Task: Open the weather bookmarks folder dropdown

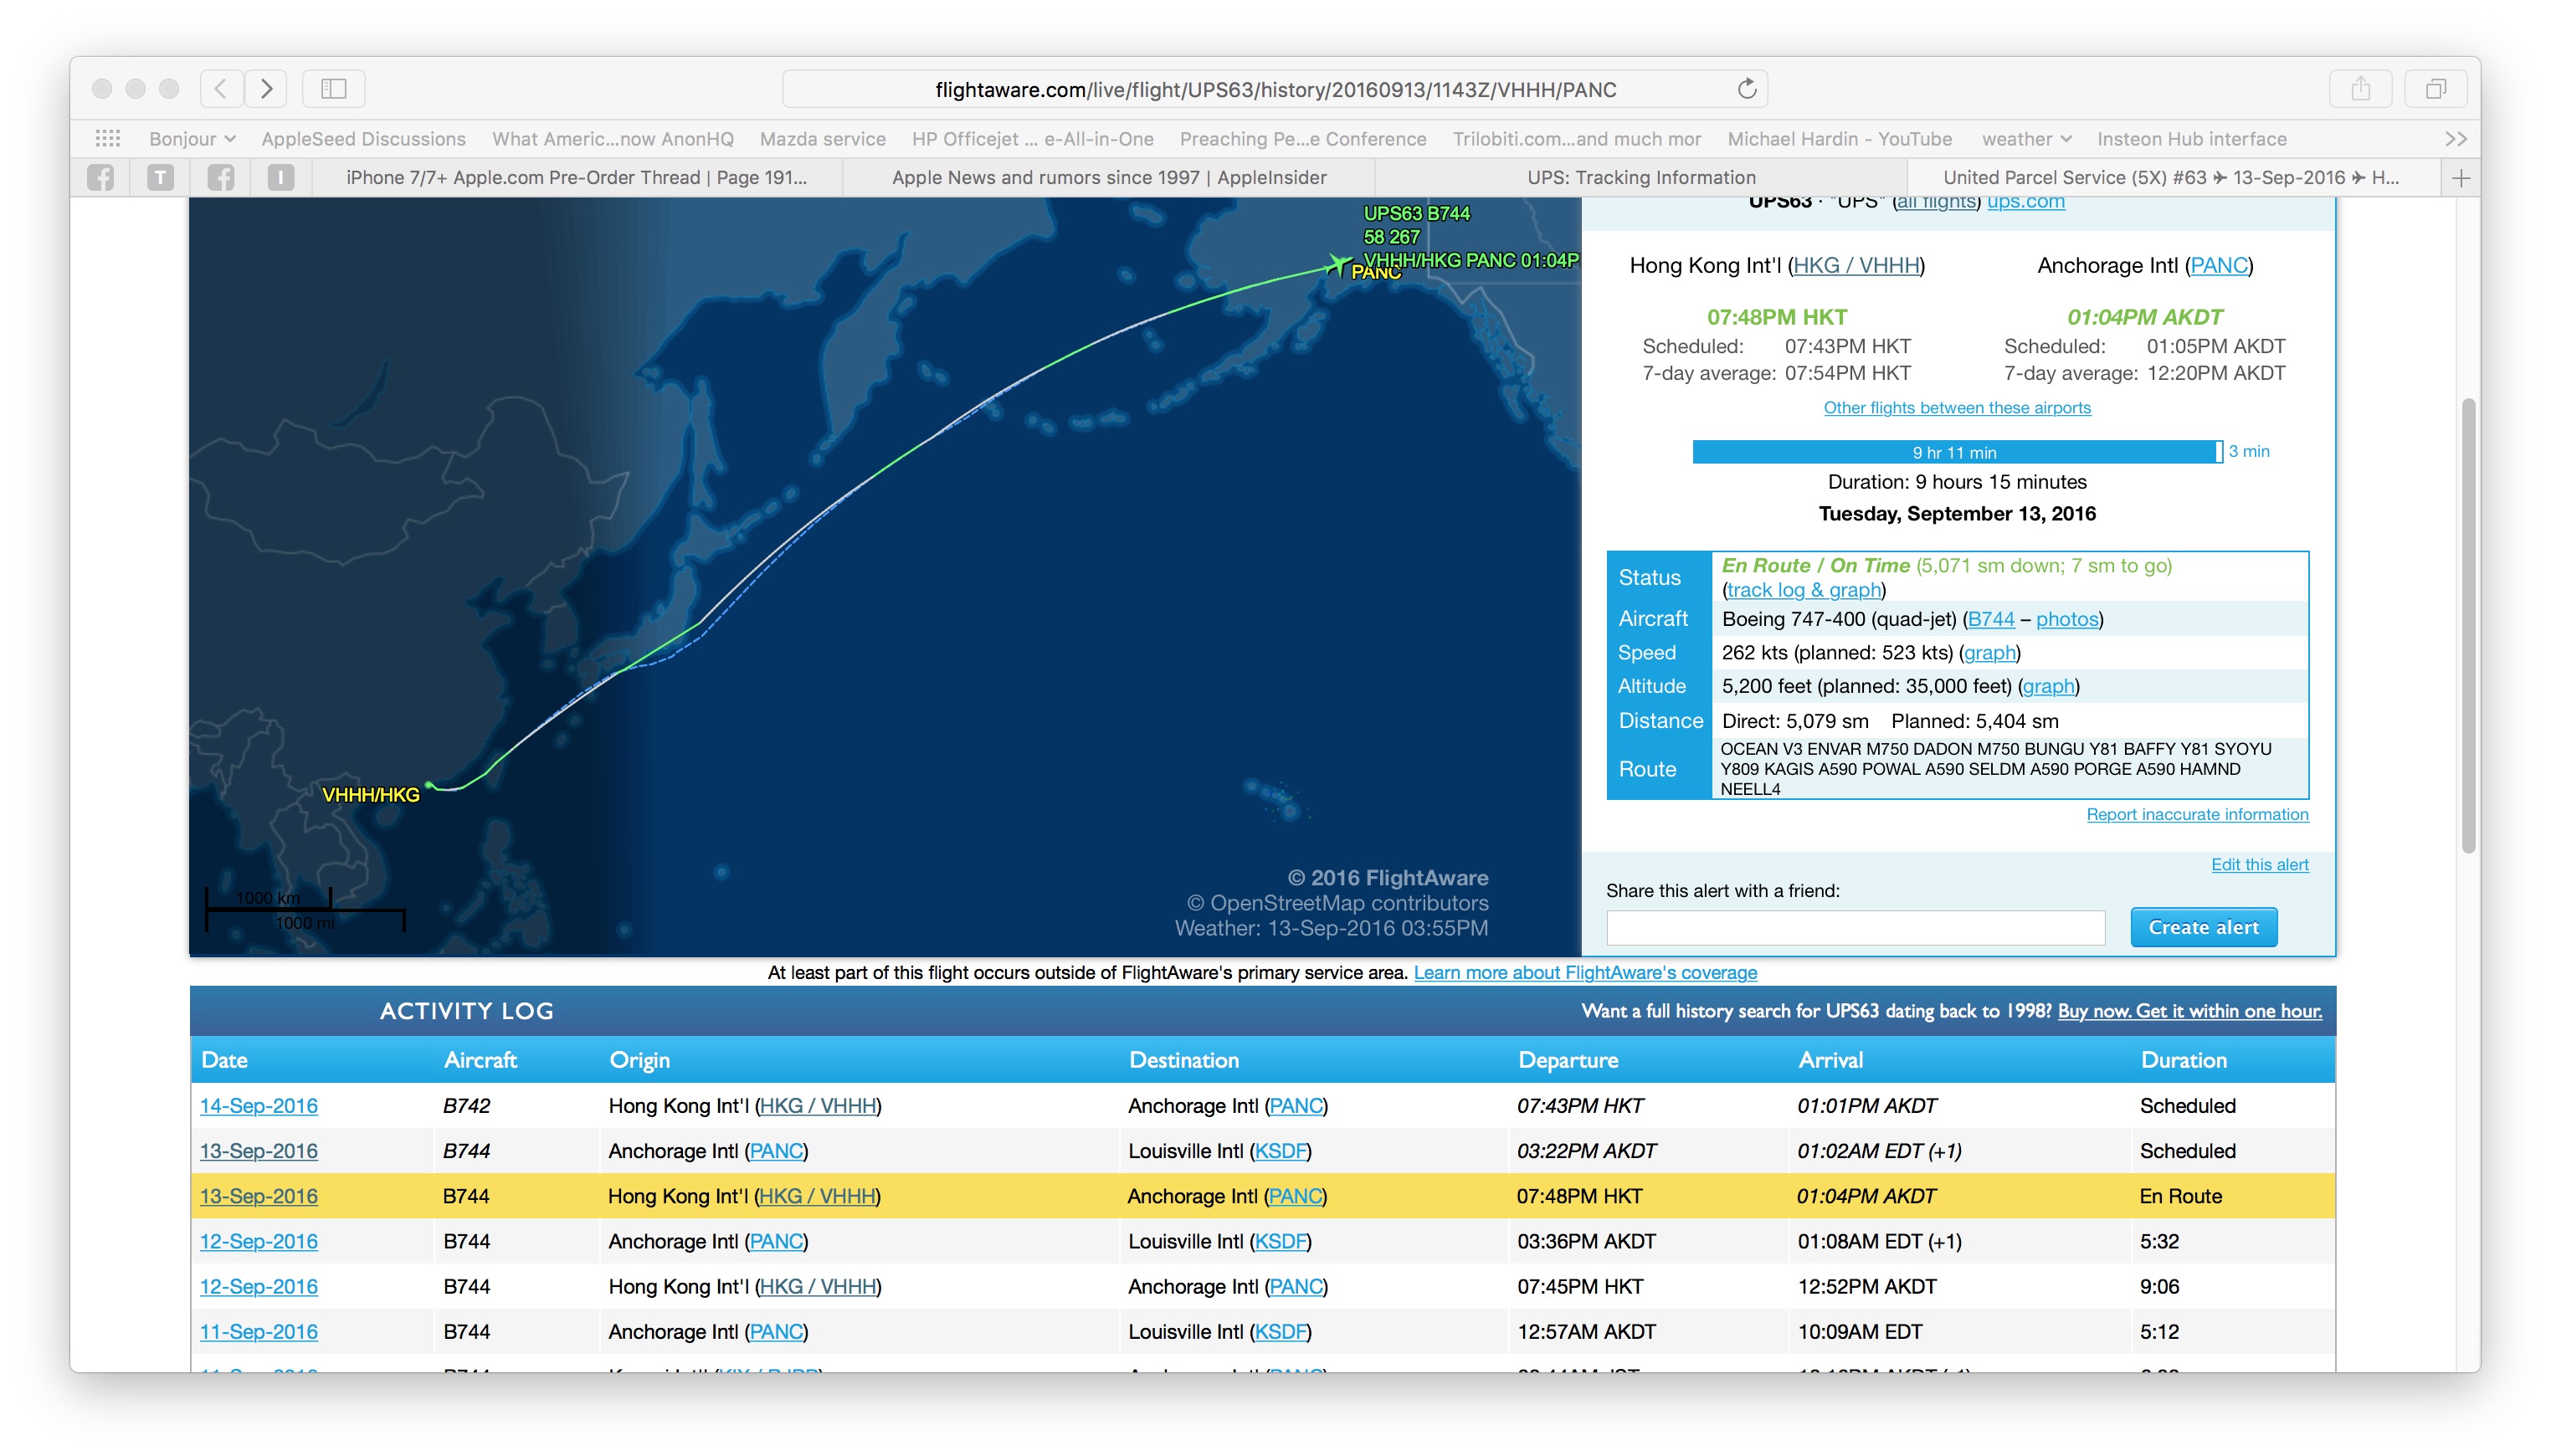Action: [2026, 139]
